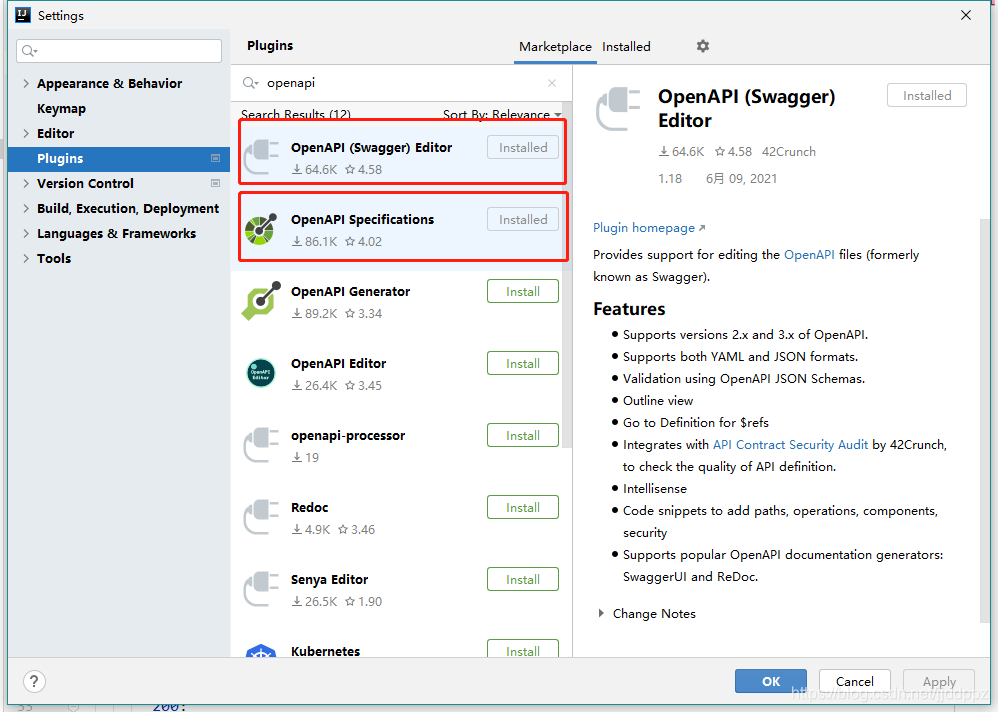The width and height of the screenshot is (998, 712).
Task: Clear the openapi search field with X
Action: (x=552, y=83)
